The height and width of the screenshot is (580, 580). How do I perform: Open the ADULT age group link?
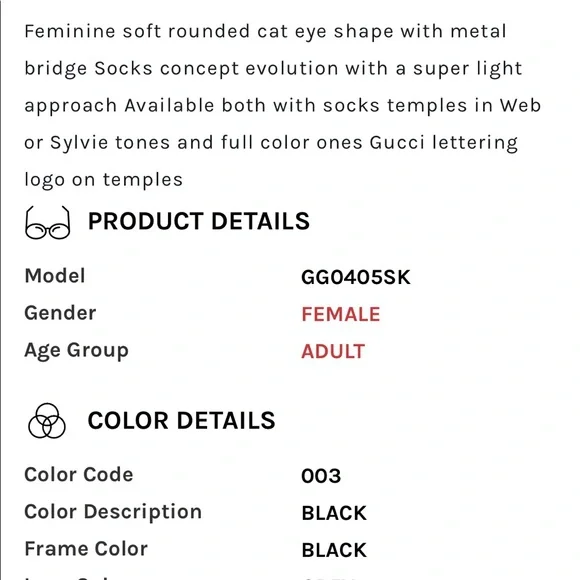[333, 351]
